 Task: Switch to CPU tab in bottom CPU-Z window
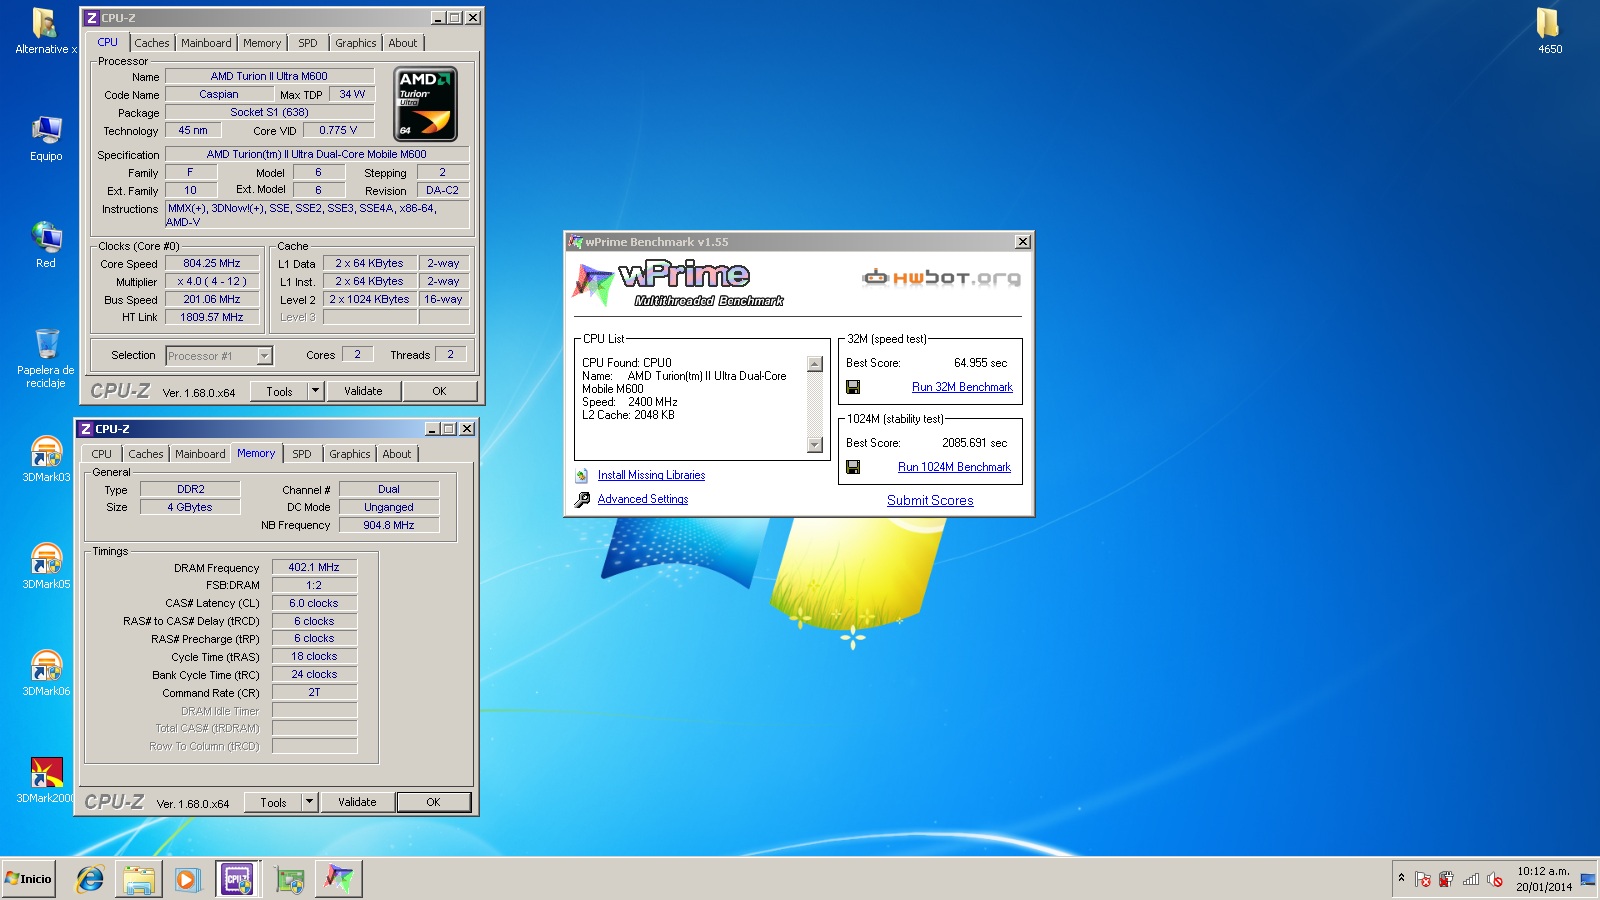pos(102,454)
